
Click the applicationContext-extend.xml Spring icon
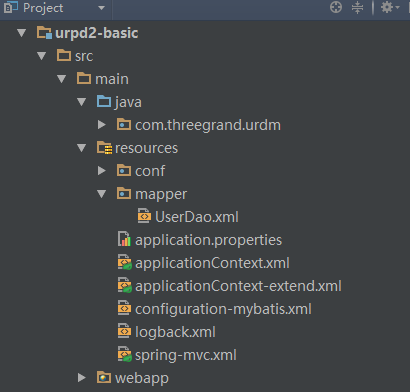click(125, 285)
